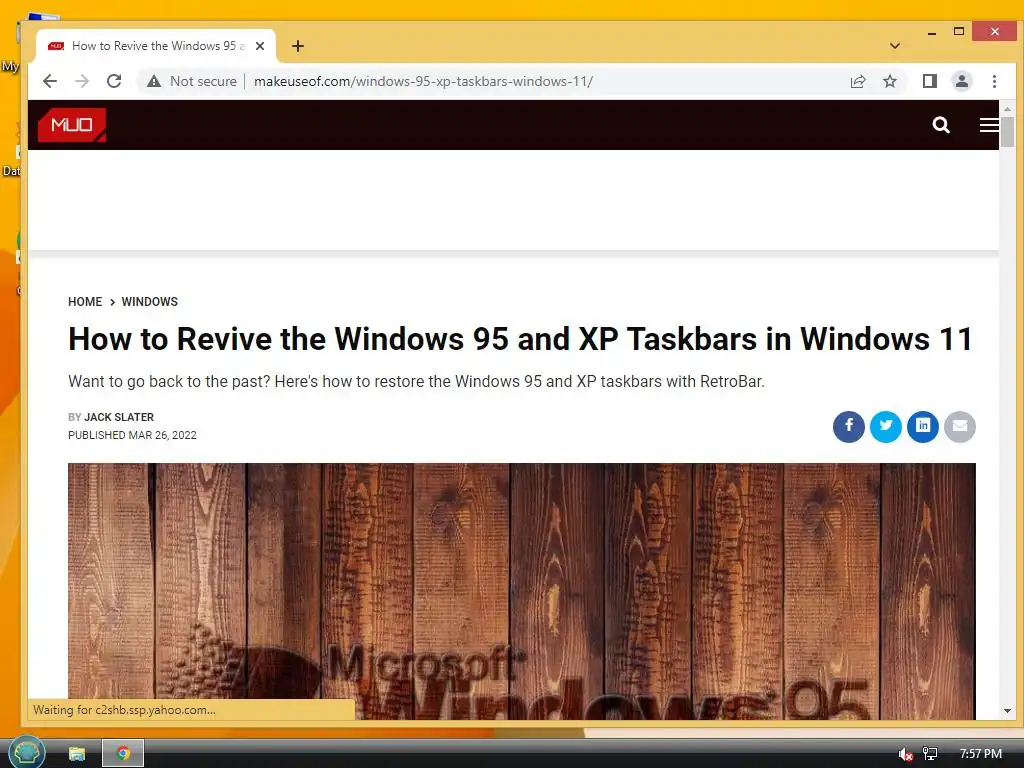Minimize the Chrome window
Screen dimensions: 1024x768
[932, 32]
